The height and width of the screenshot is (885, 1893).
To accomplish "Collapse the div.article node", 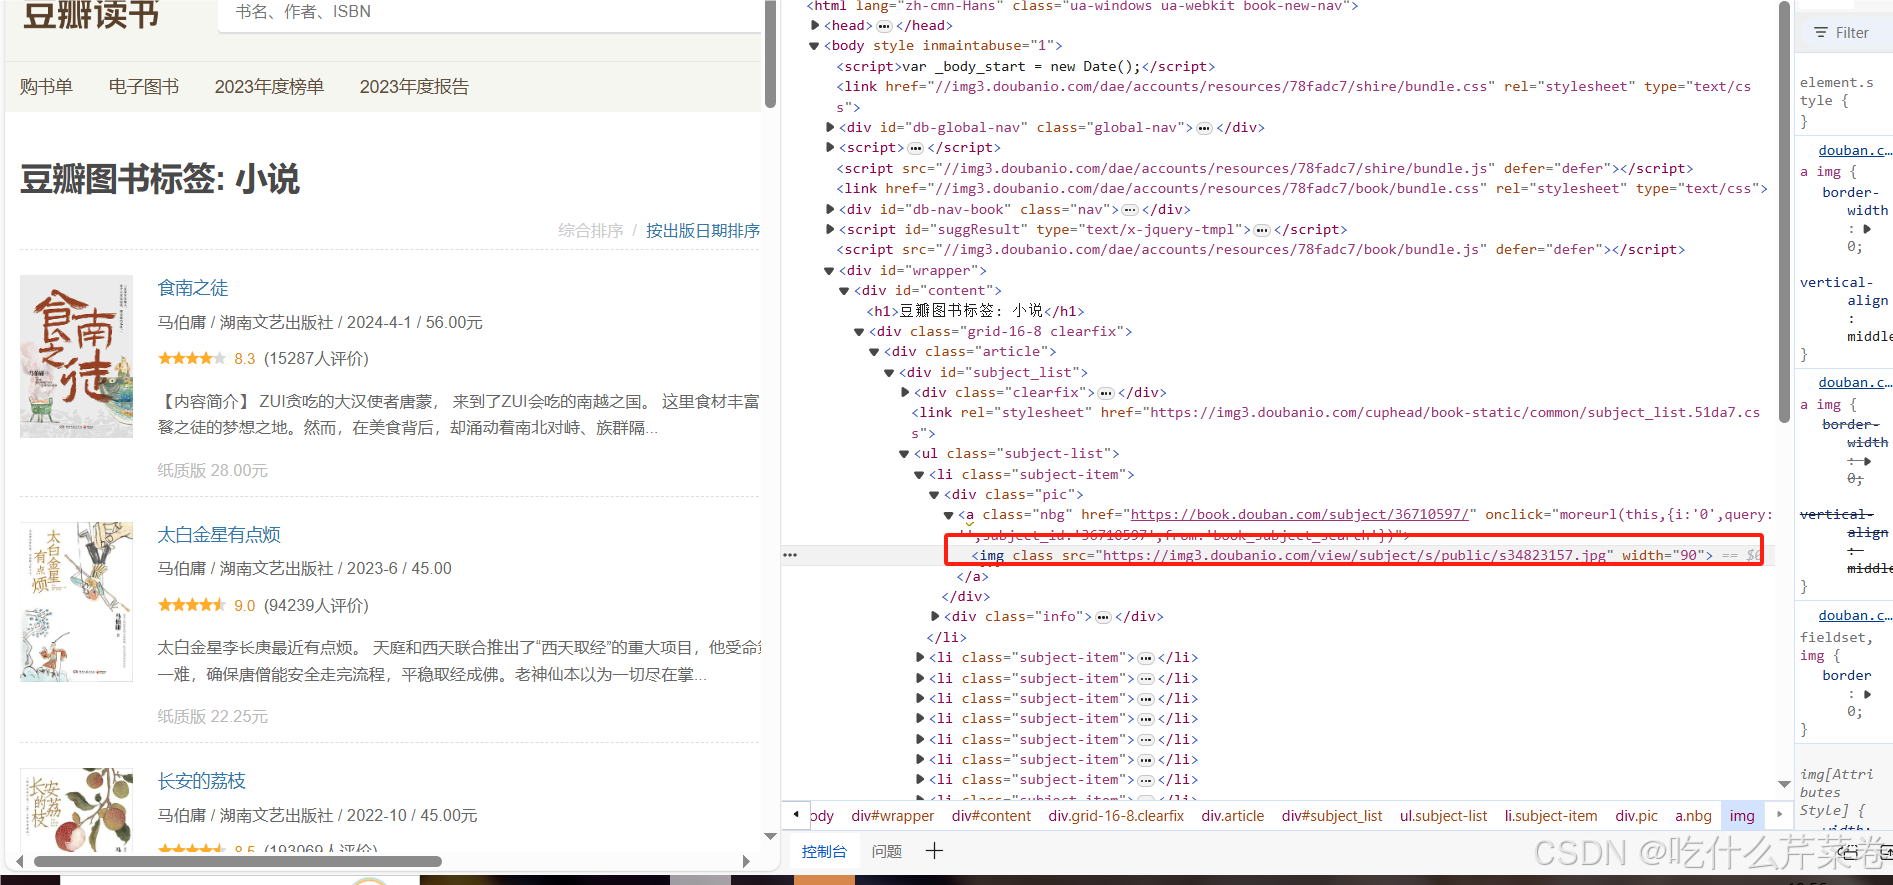I will click(874, 352).
